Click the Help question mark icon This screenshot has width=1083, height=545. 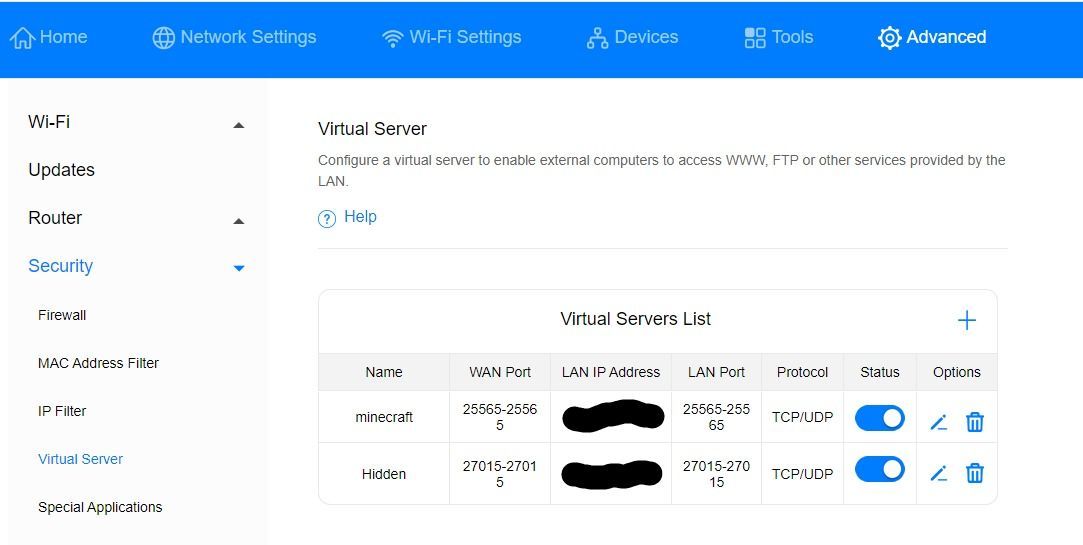[327, 218]
